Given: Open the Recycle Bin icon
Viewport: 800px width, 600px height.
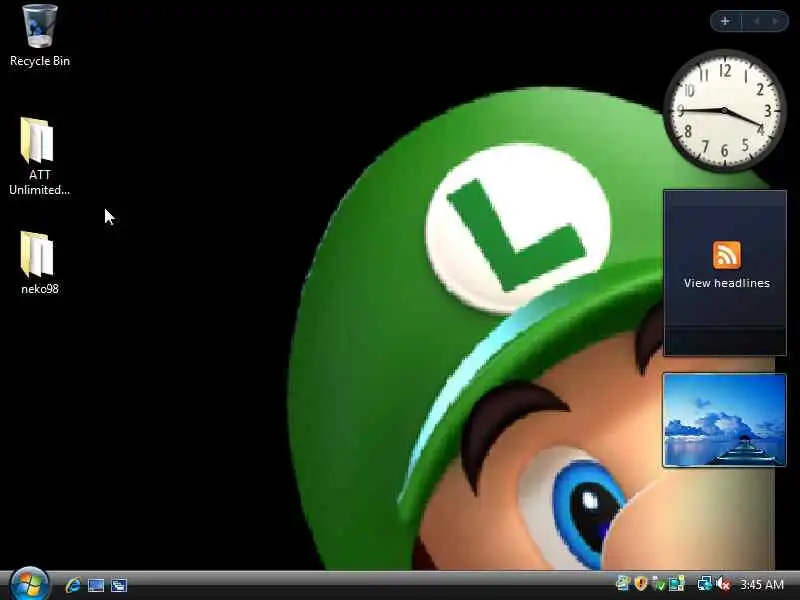Looking at the screenshot, I should (39, 27).
